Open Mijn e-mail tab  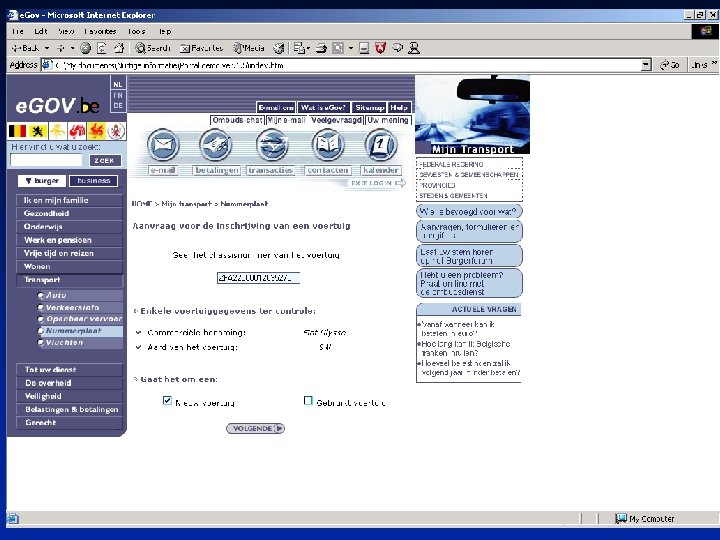[x=286, y=120]
